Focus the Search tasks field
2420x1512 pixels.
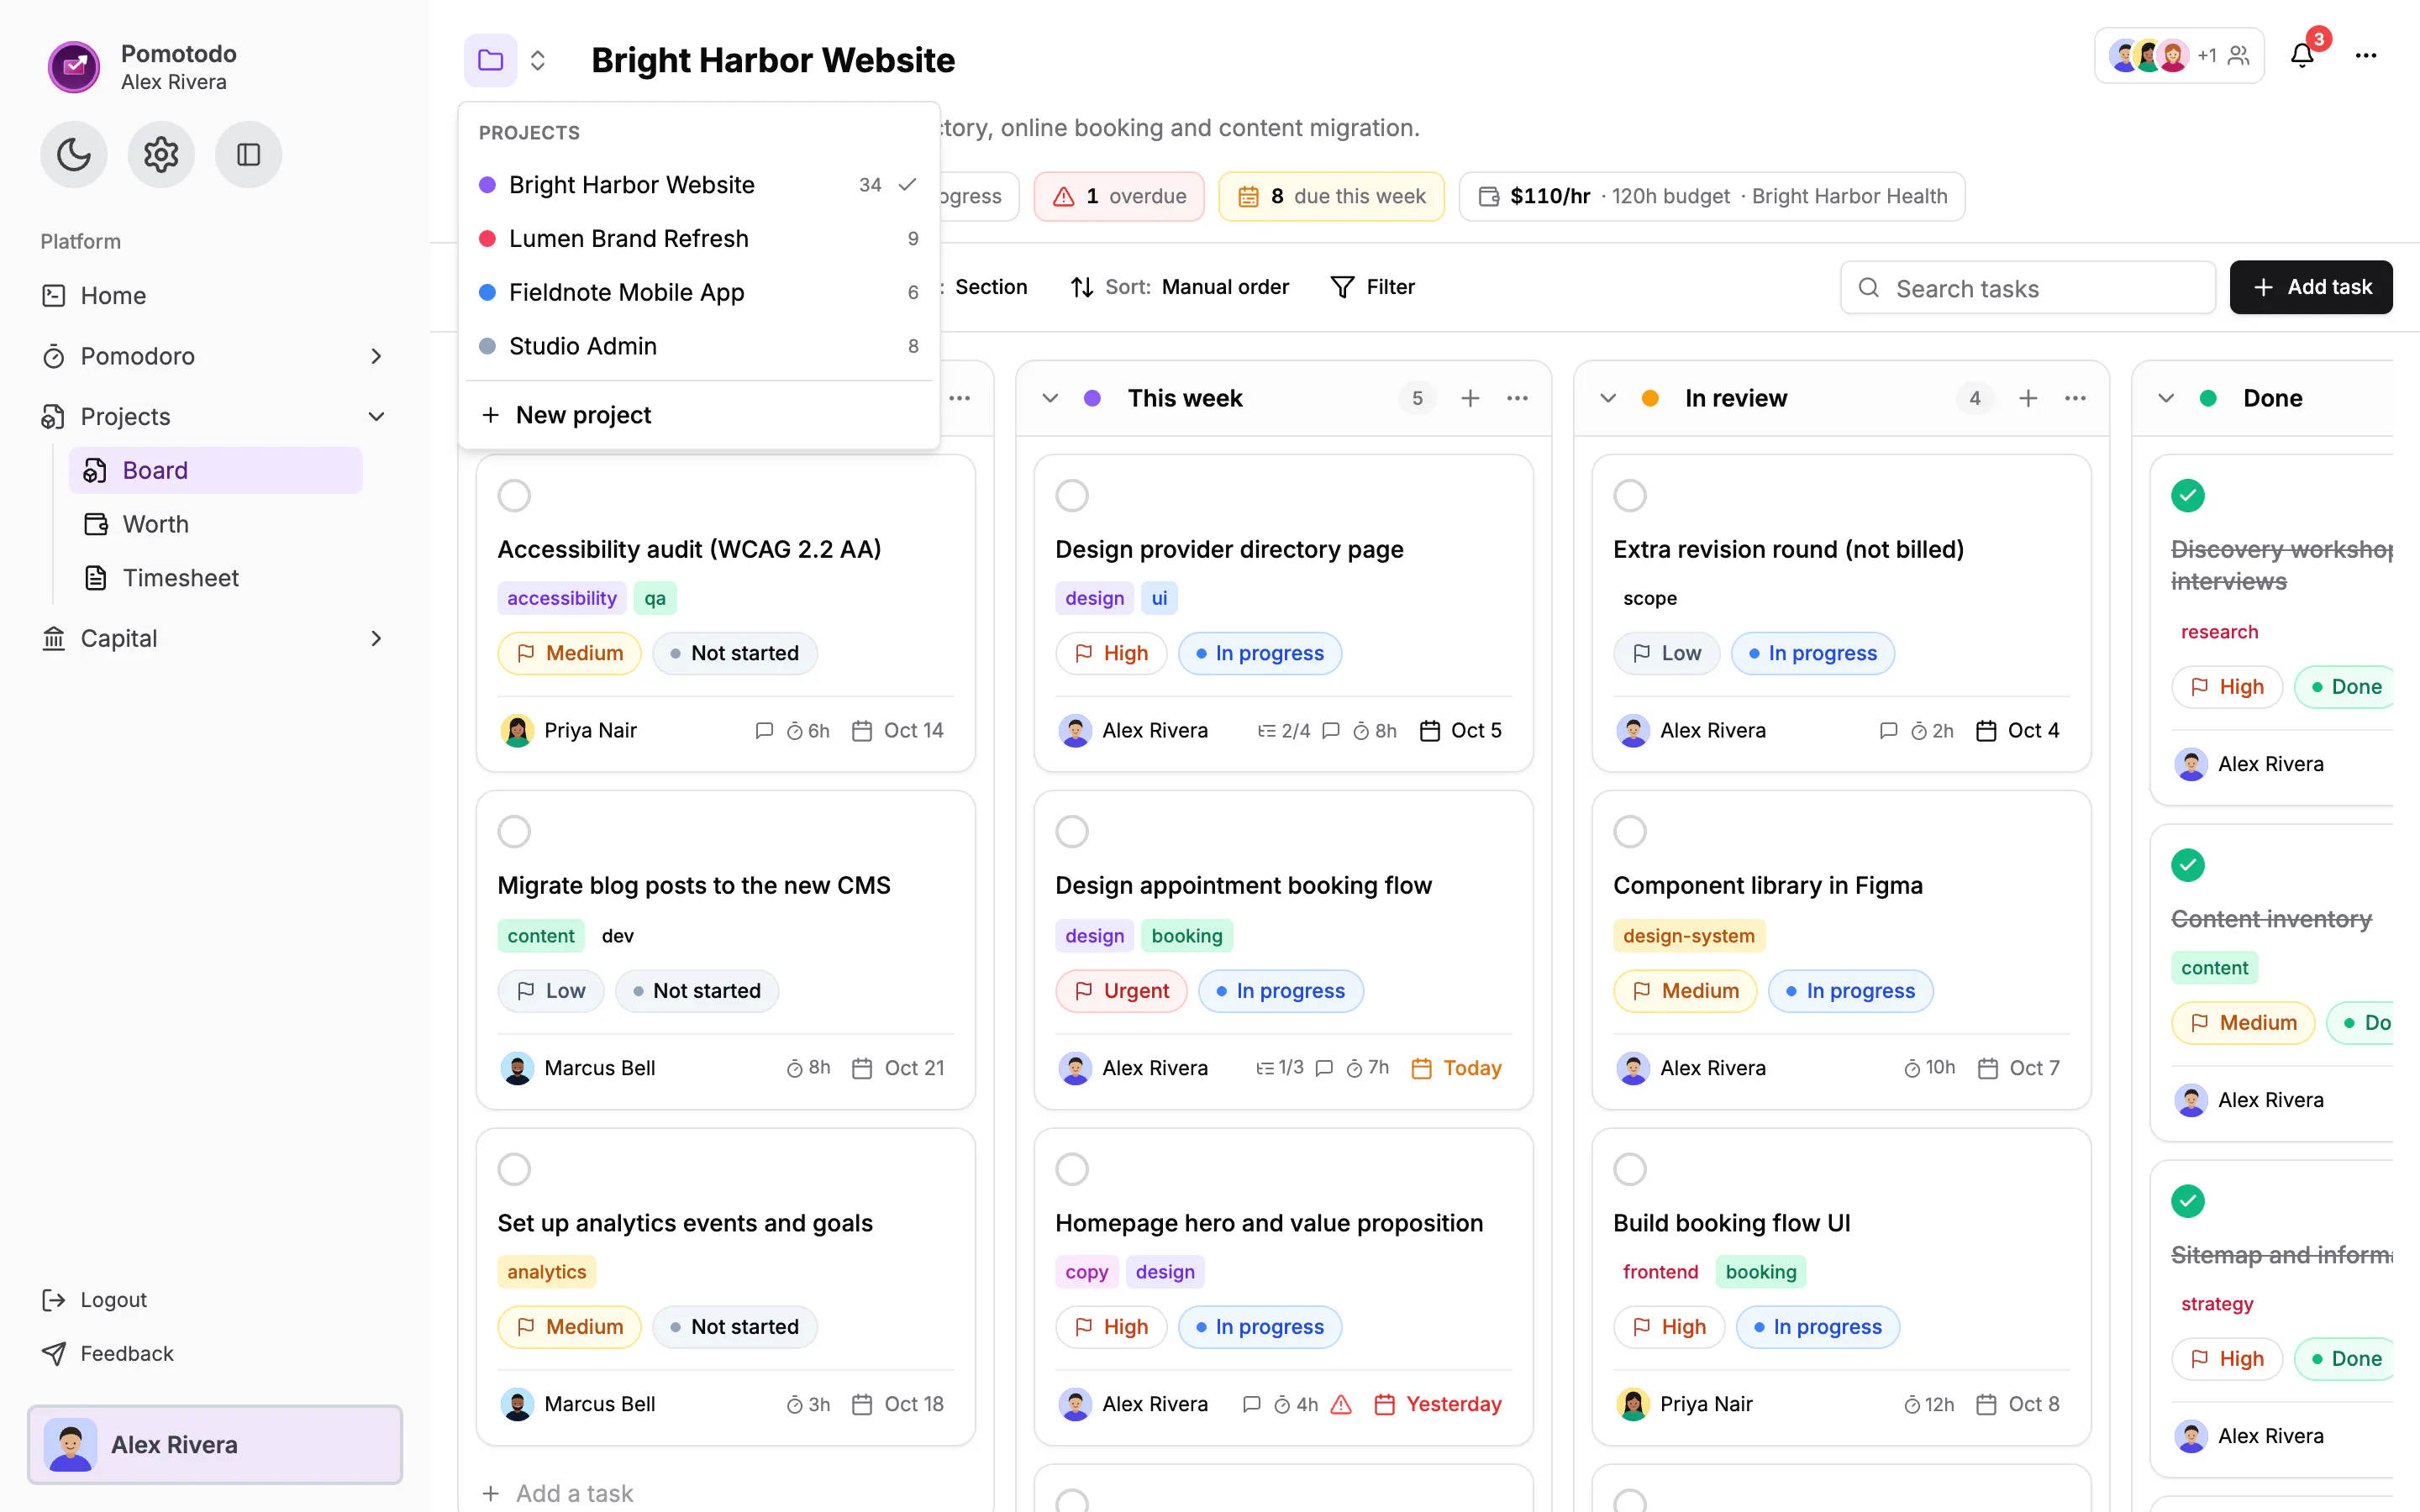pos(2027,288)
